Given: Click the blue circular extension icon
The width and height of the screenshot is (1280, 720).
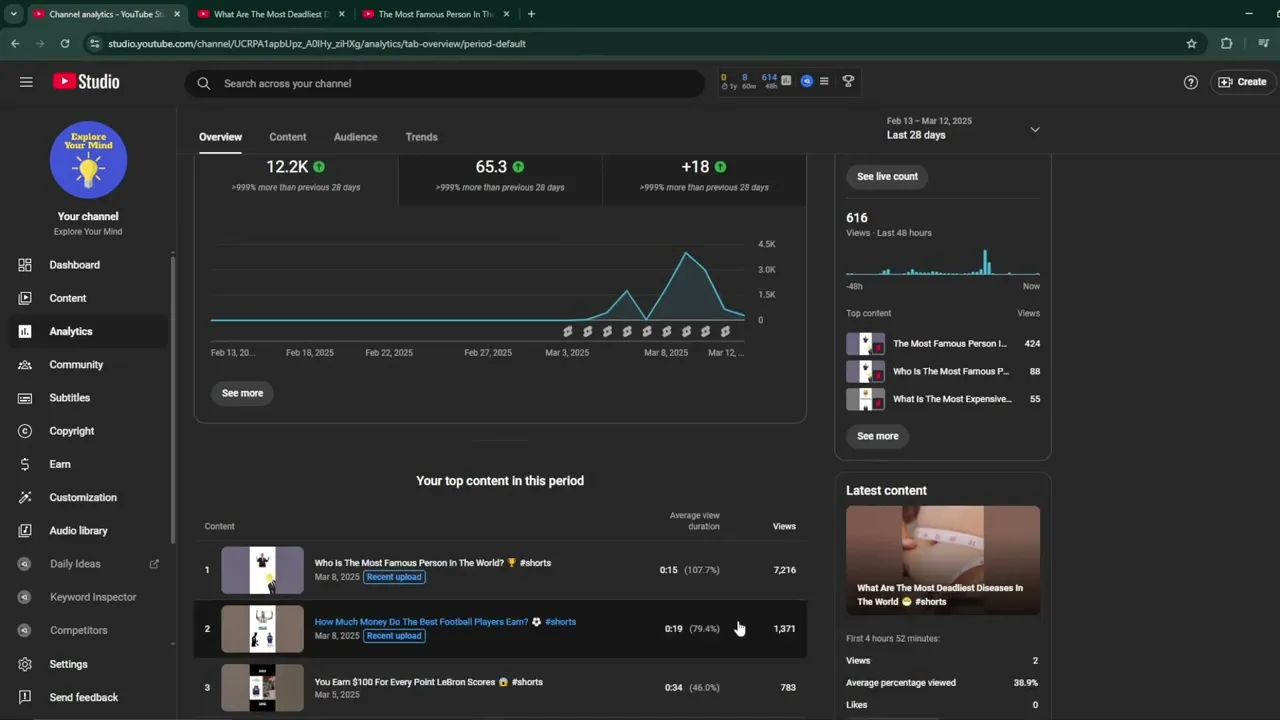Looking at the screenshot, I should coord(807,81).
